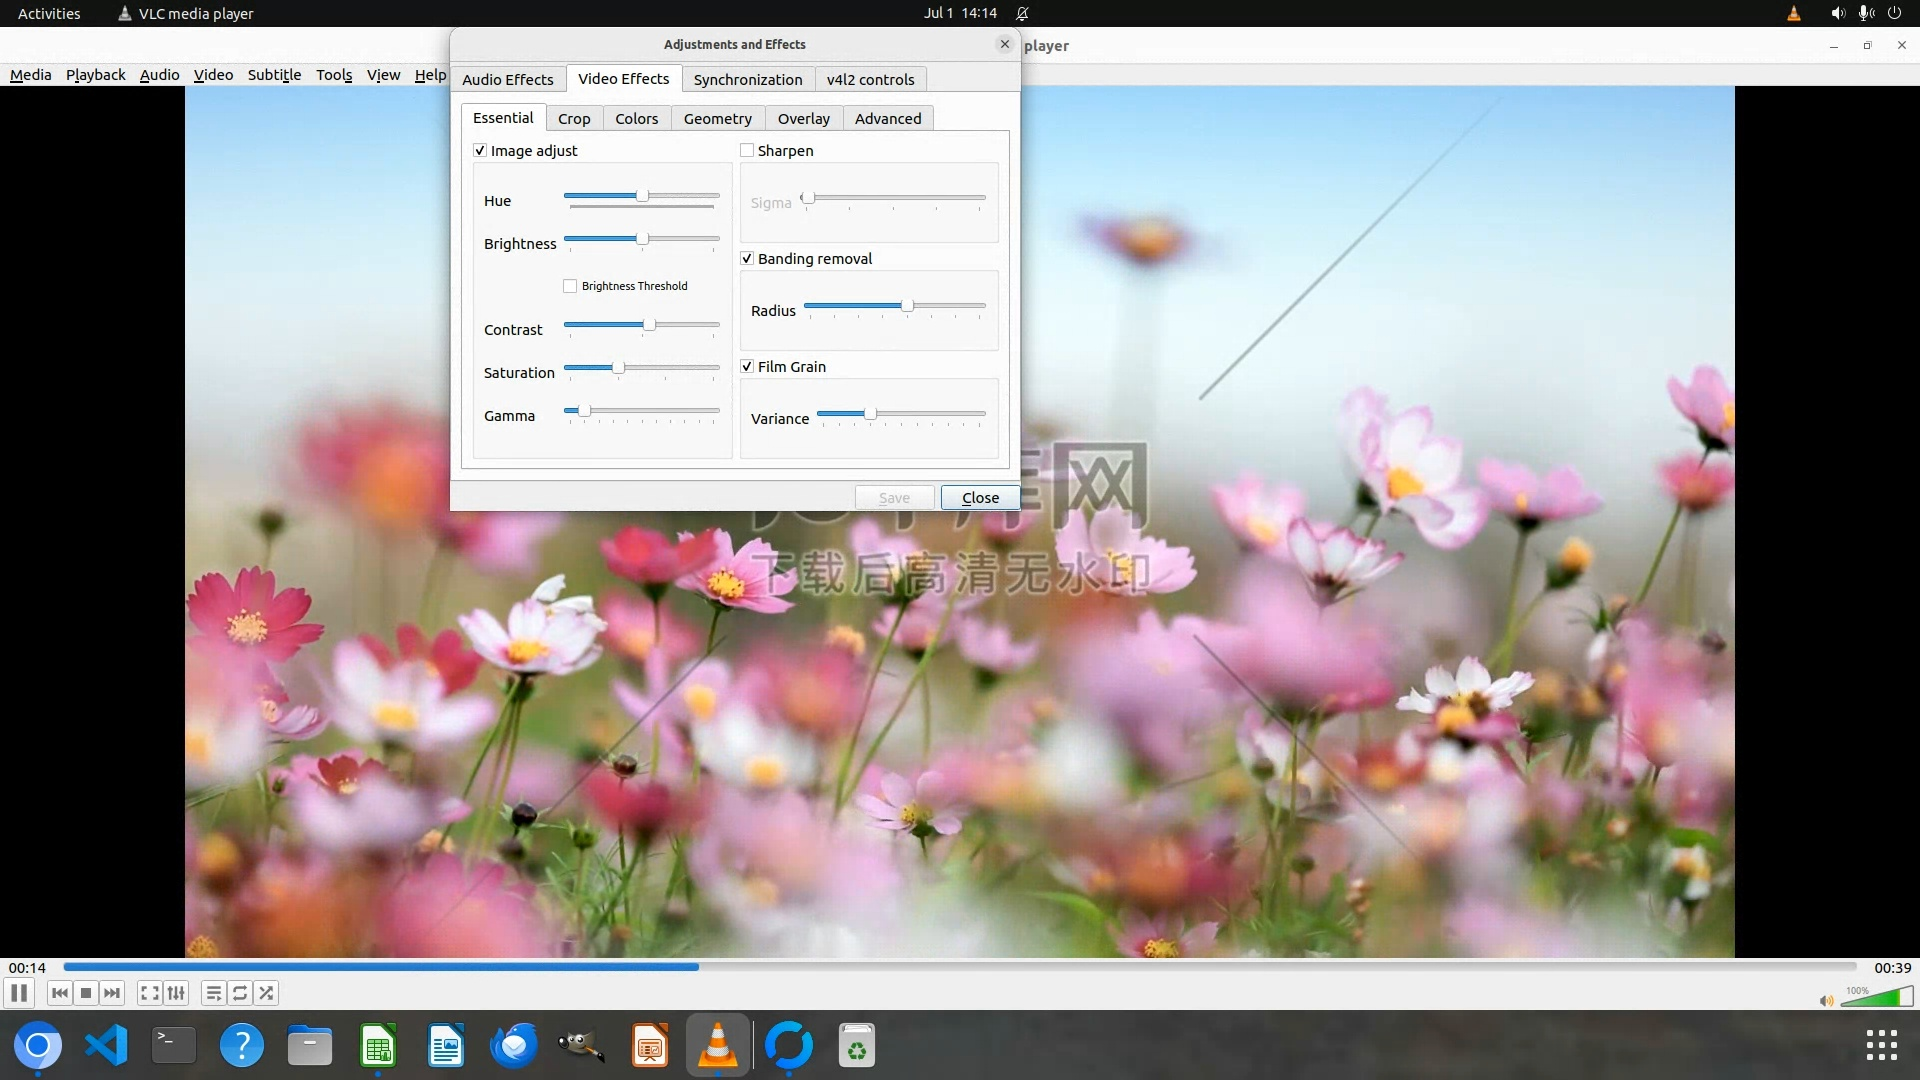The width and height of the screenshot is (1920, 1080).
Task: Show the playlist
Action: tap(213, 993)
